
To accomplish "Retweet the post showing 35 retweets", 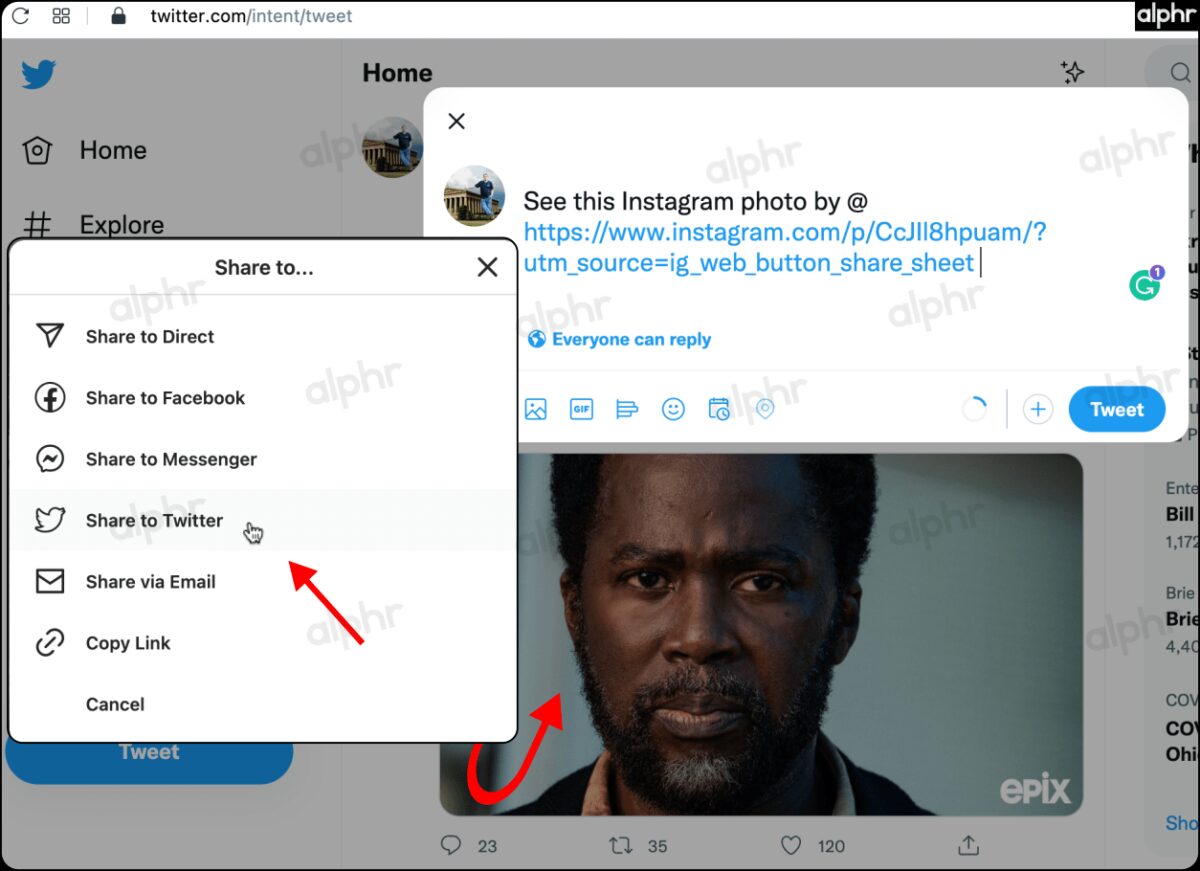I will 624,845.
